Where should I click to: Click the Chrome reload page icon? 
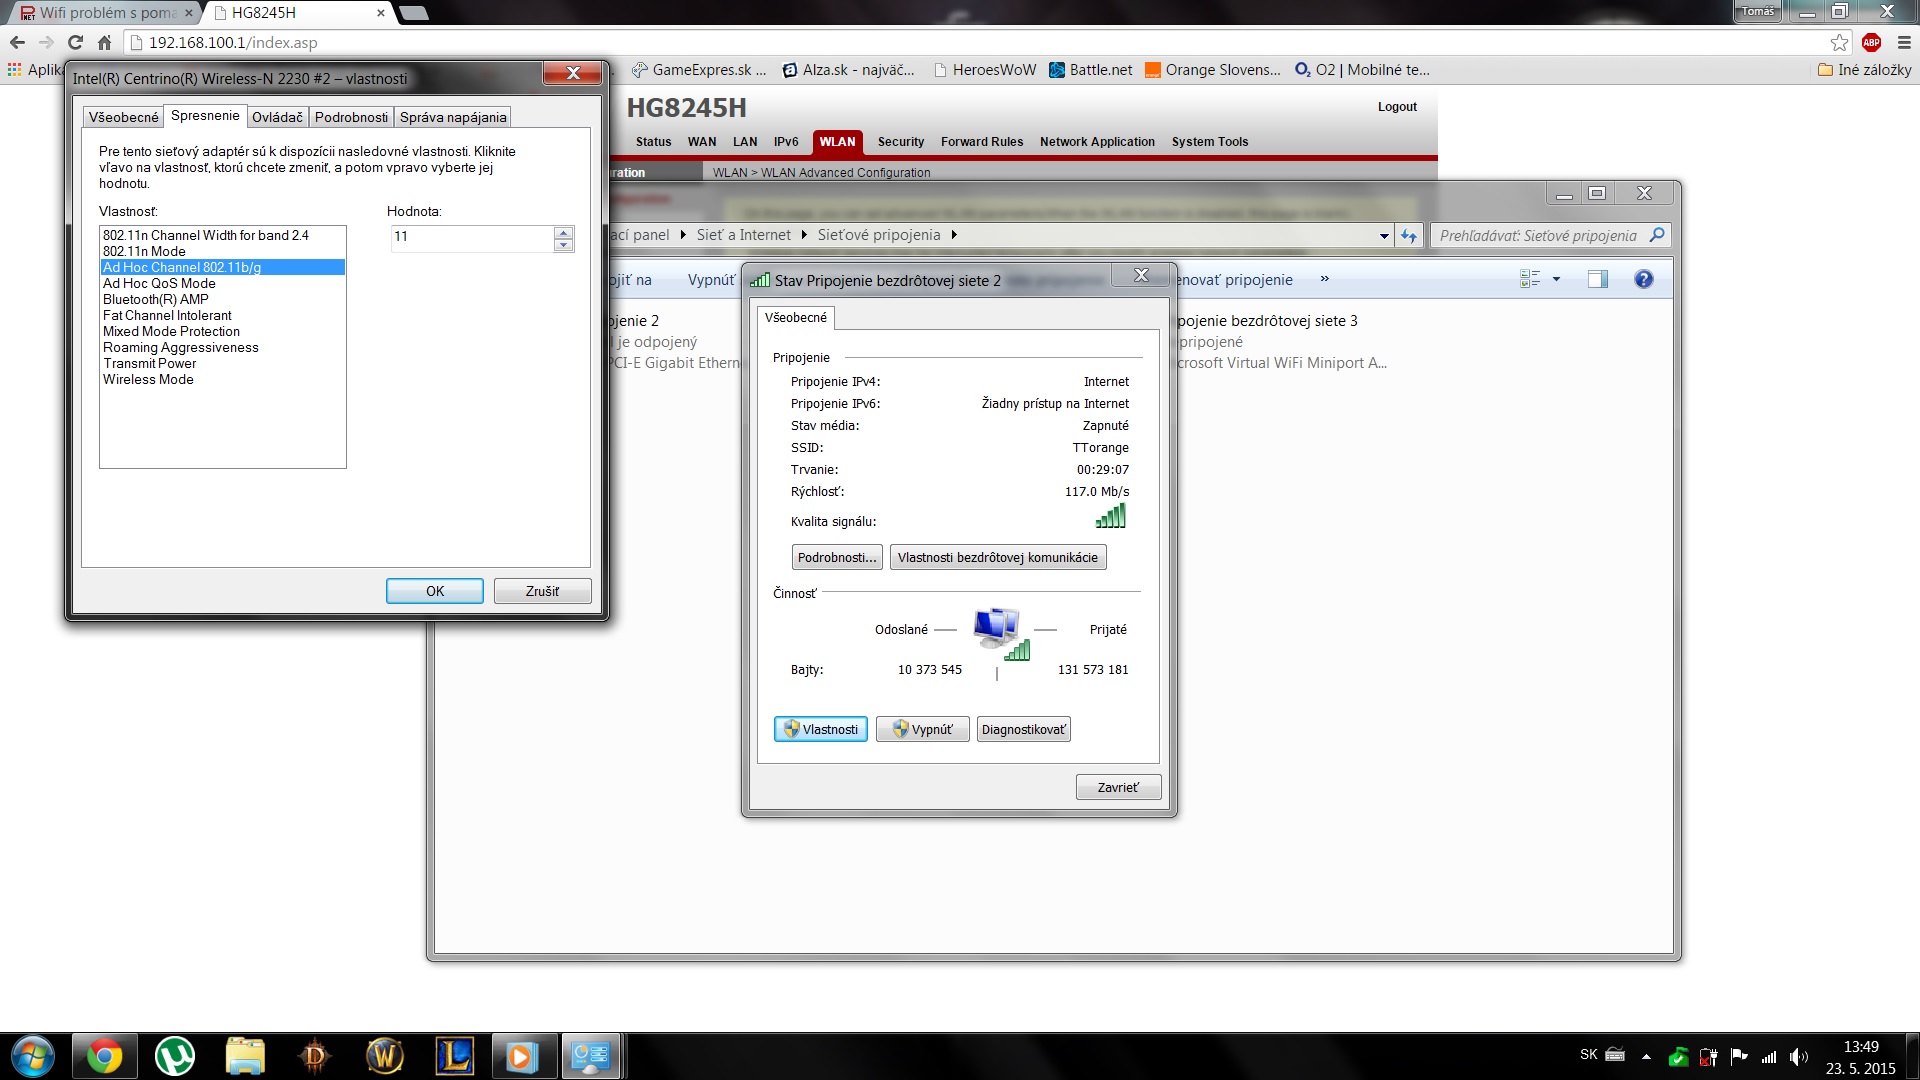click(75, 42)
